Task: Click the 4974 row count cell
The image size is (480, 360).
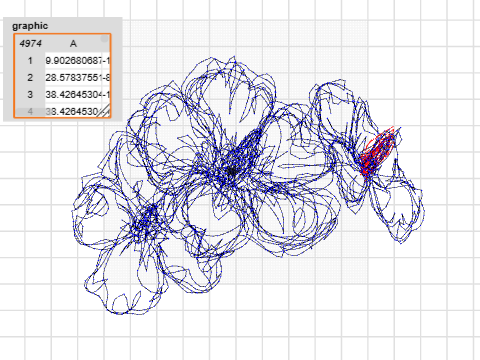Action: point(30,43)
